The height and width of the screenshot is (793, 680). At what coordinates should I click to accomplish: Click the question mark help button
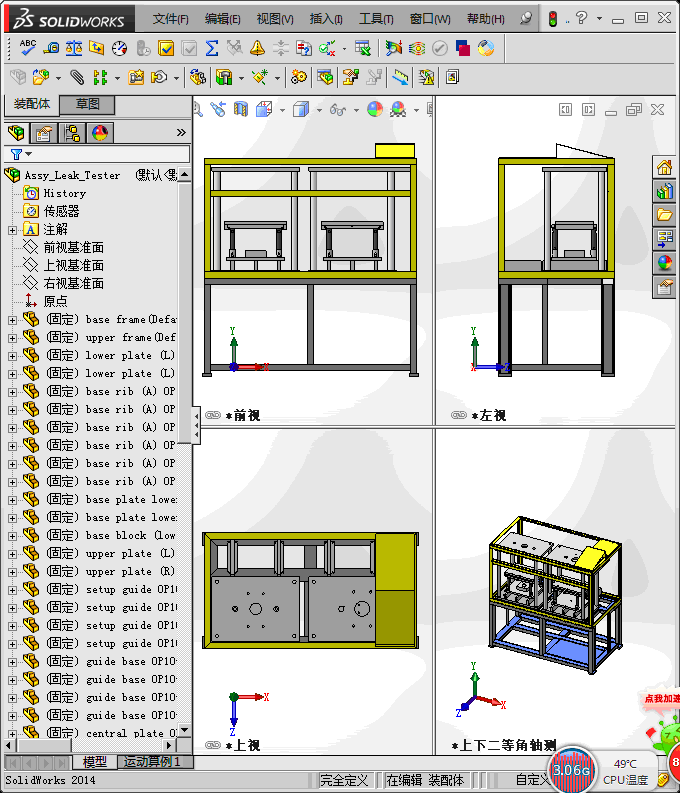pos(581,18)
